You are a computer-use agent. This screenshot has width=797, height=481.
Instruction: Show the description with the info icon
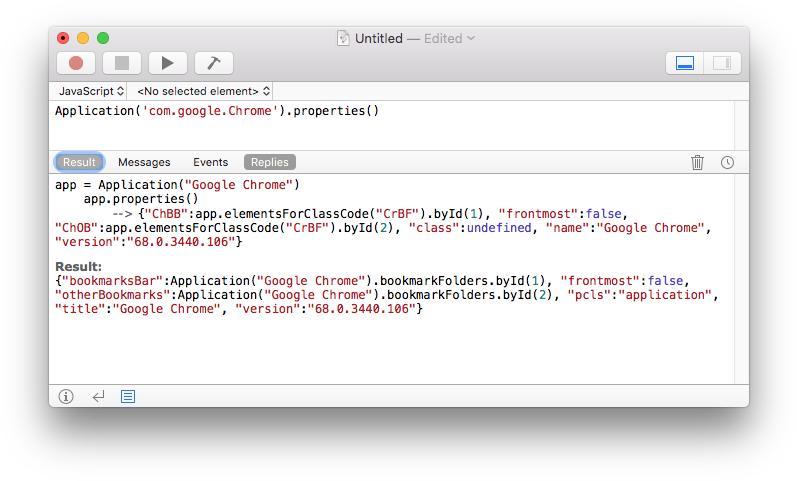[x=66, y=396]
